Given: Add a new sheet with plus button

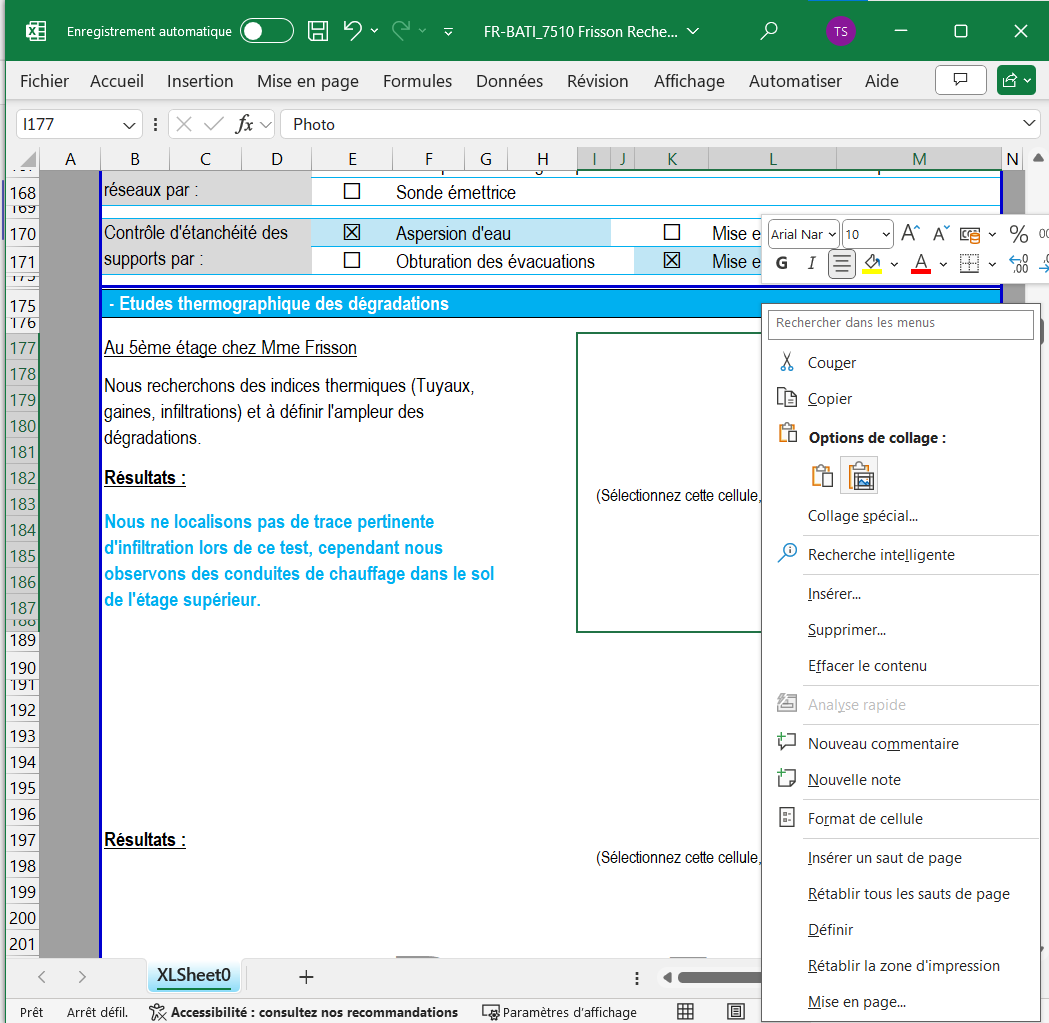Looking at the screenshot, I should [306, 977].
